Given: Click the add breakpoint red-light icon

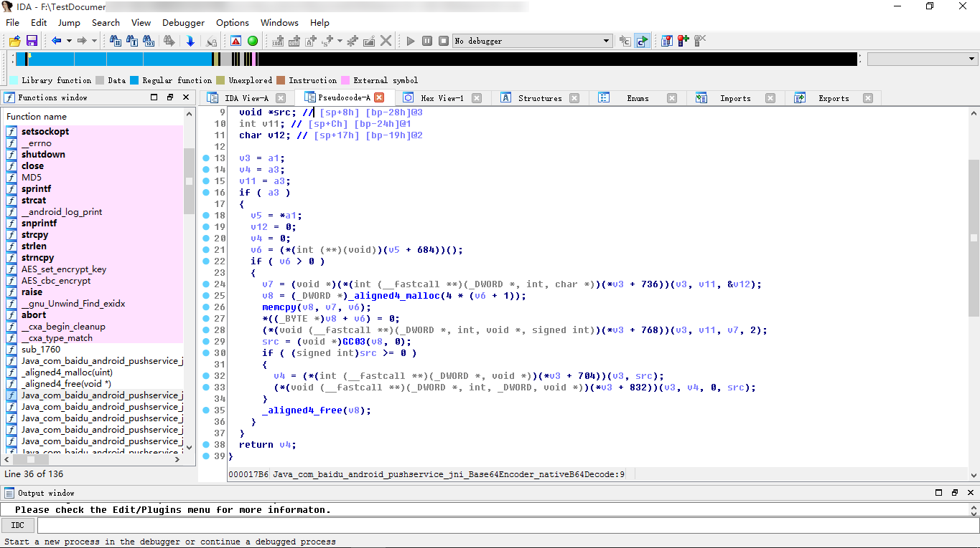Looking at the screenshot, I should pyautogui.click(x=683, y=41).
